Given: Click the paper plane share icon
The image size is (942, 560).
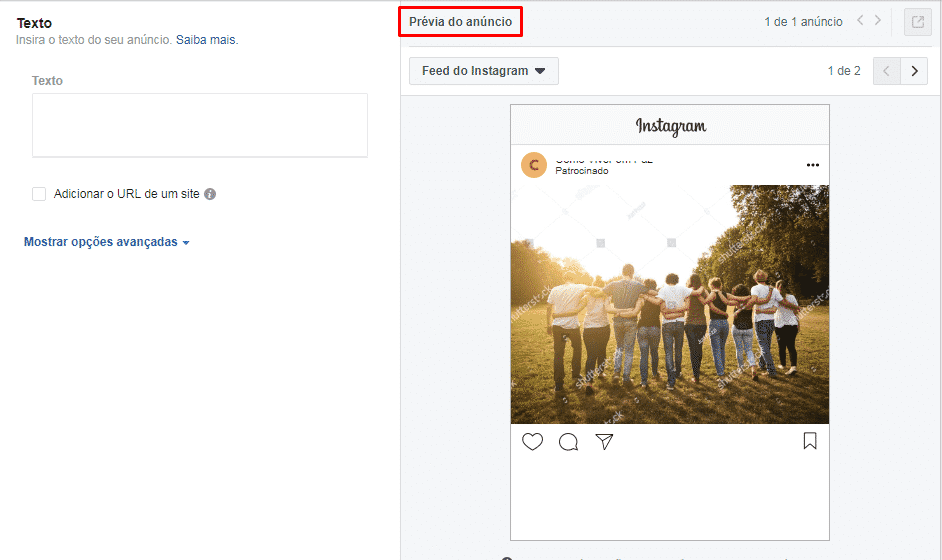Looking at the screenshot, I should pyautogui.click(x=604, y=442).
